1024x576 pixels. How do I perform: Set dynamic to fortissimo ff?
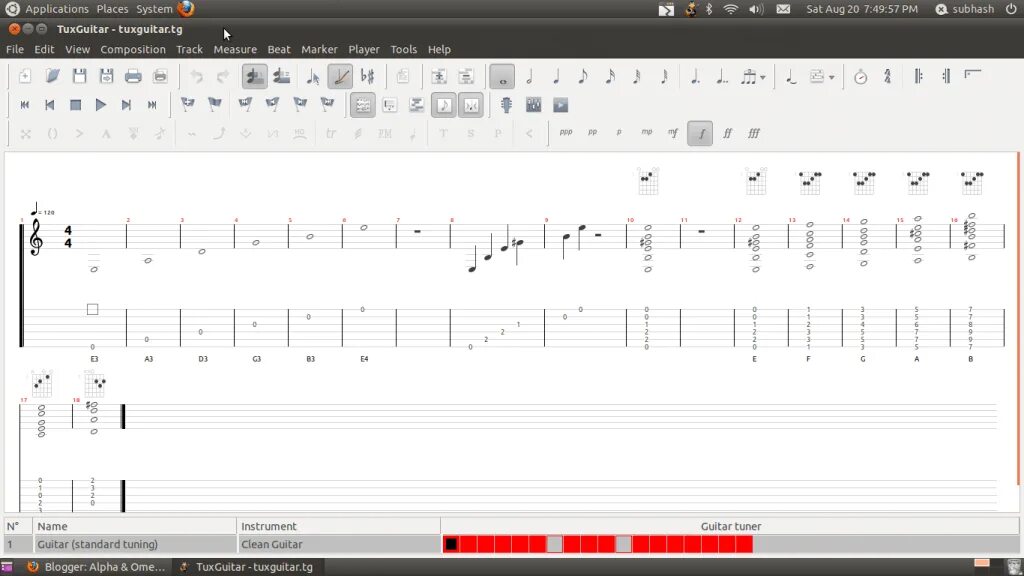pos(727,133)
